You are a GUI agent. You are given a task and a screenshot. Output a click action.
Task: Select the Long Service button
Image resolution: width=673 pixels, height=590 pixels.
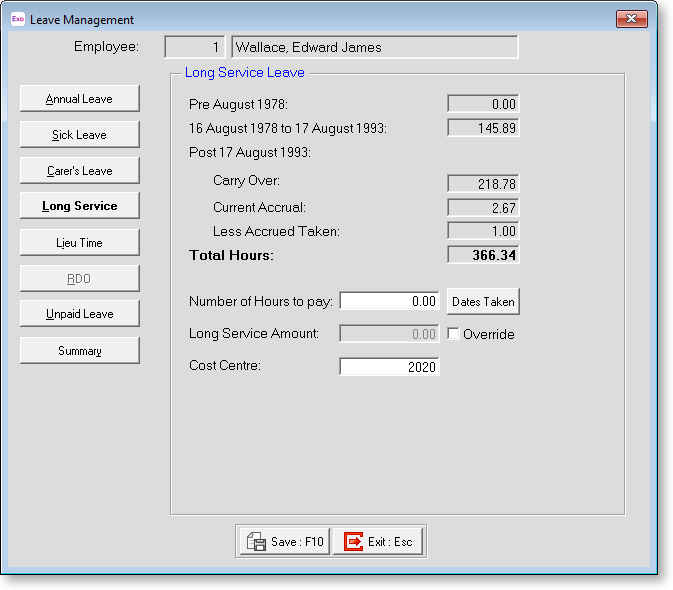point(79,206)
